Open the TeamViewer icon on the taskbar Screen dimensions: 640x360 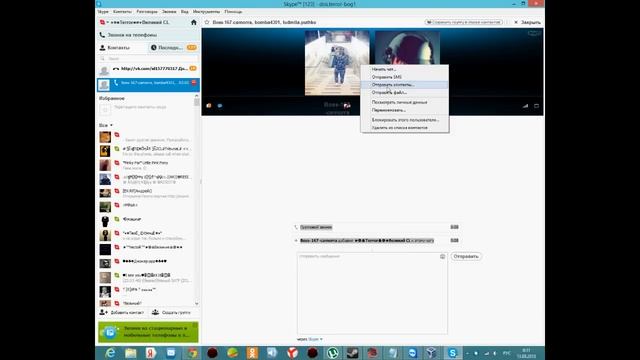[413, 353]
